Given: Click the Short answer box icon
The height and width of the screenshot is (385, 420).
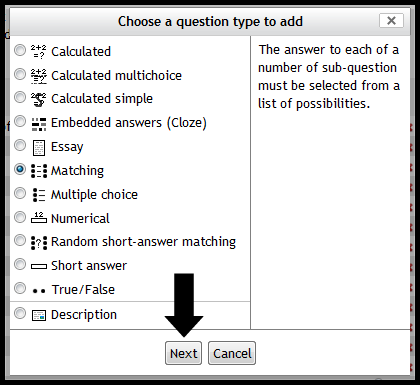Looking at the screenshot, I should [39, 266].
